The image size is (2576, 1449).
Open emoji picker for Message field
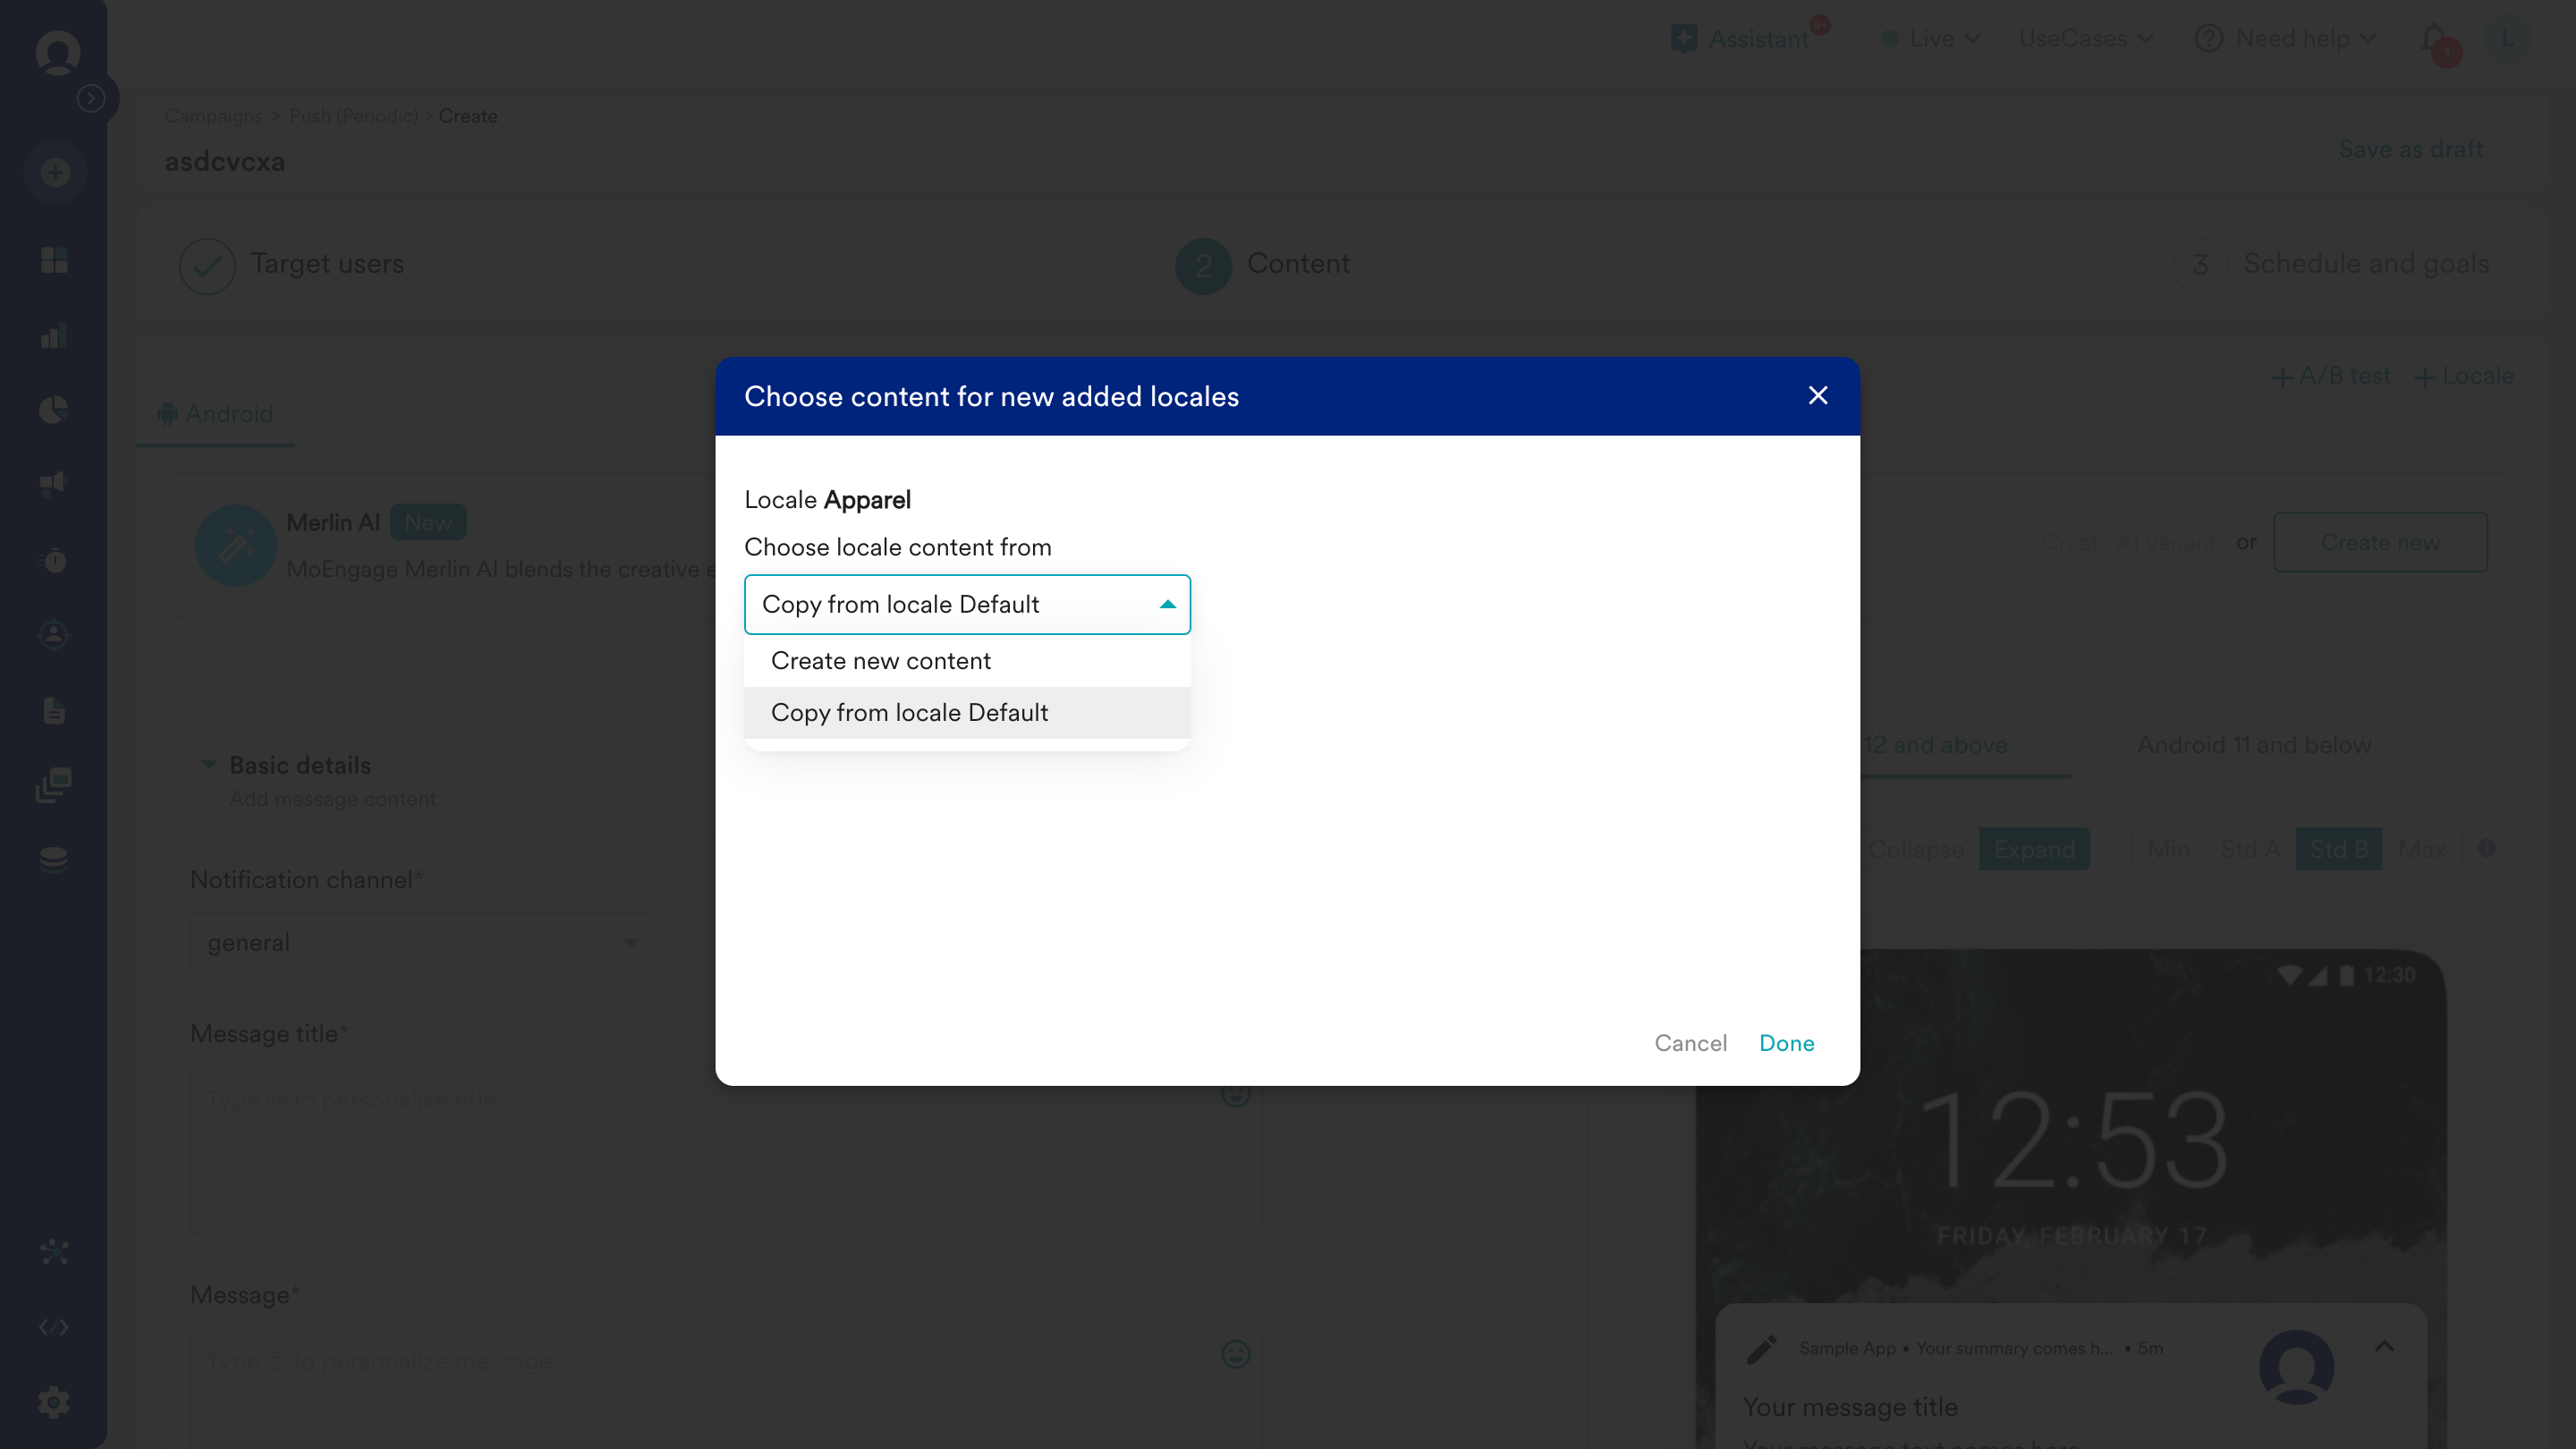tap(1236, 1354)
